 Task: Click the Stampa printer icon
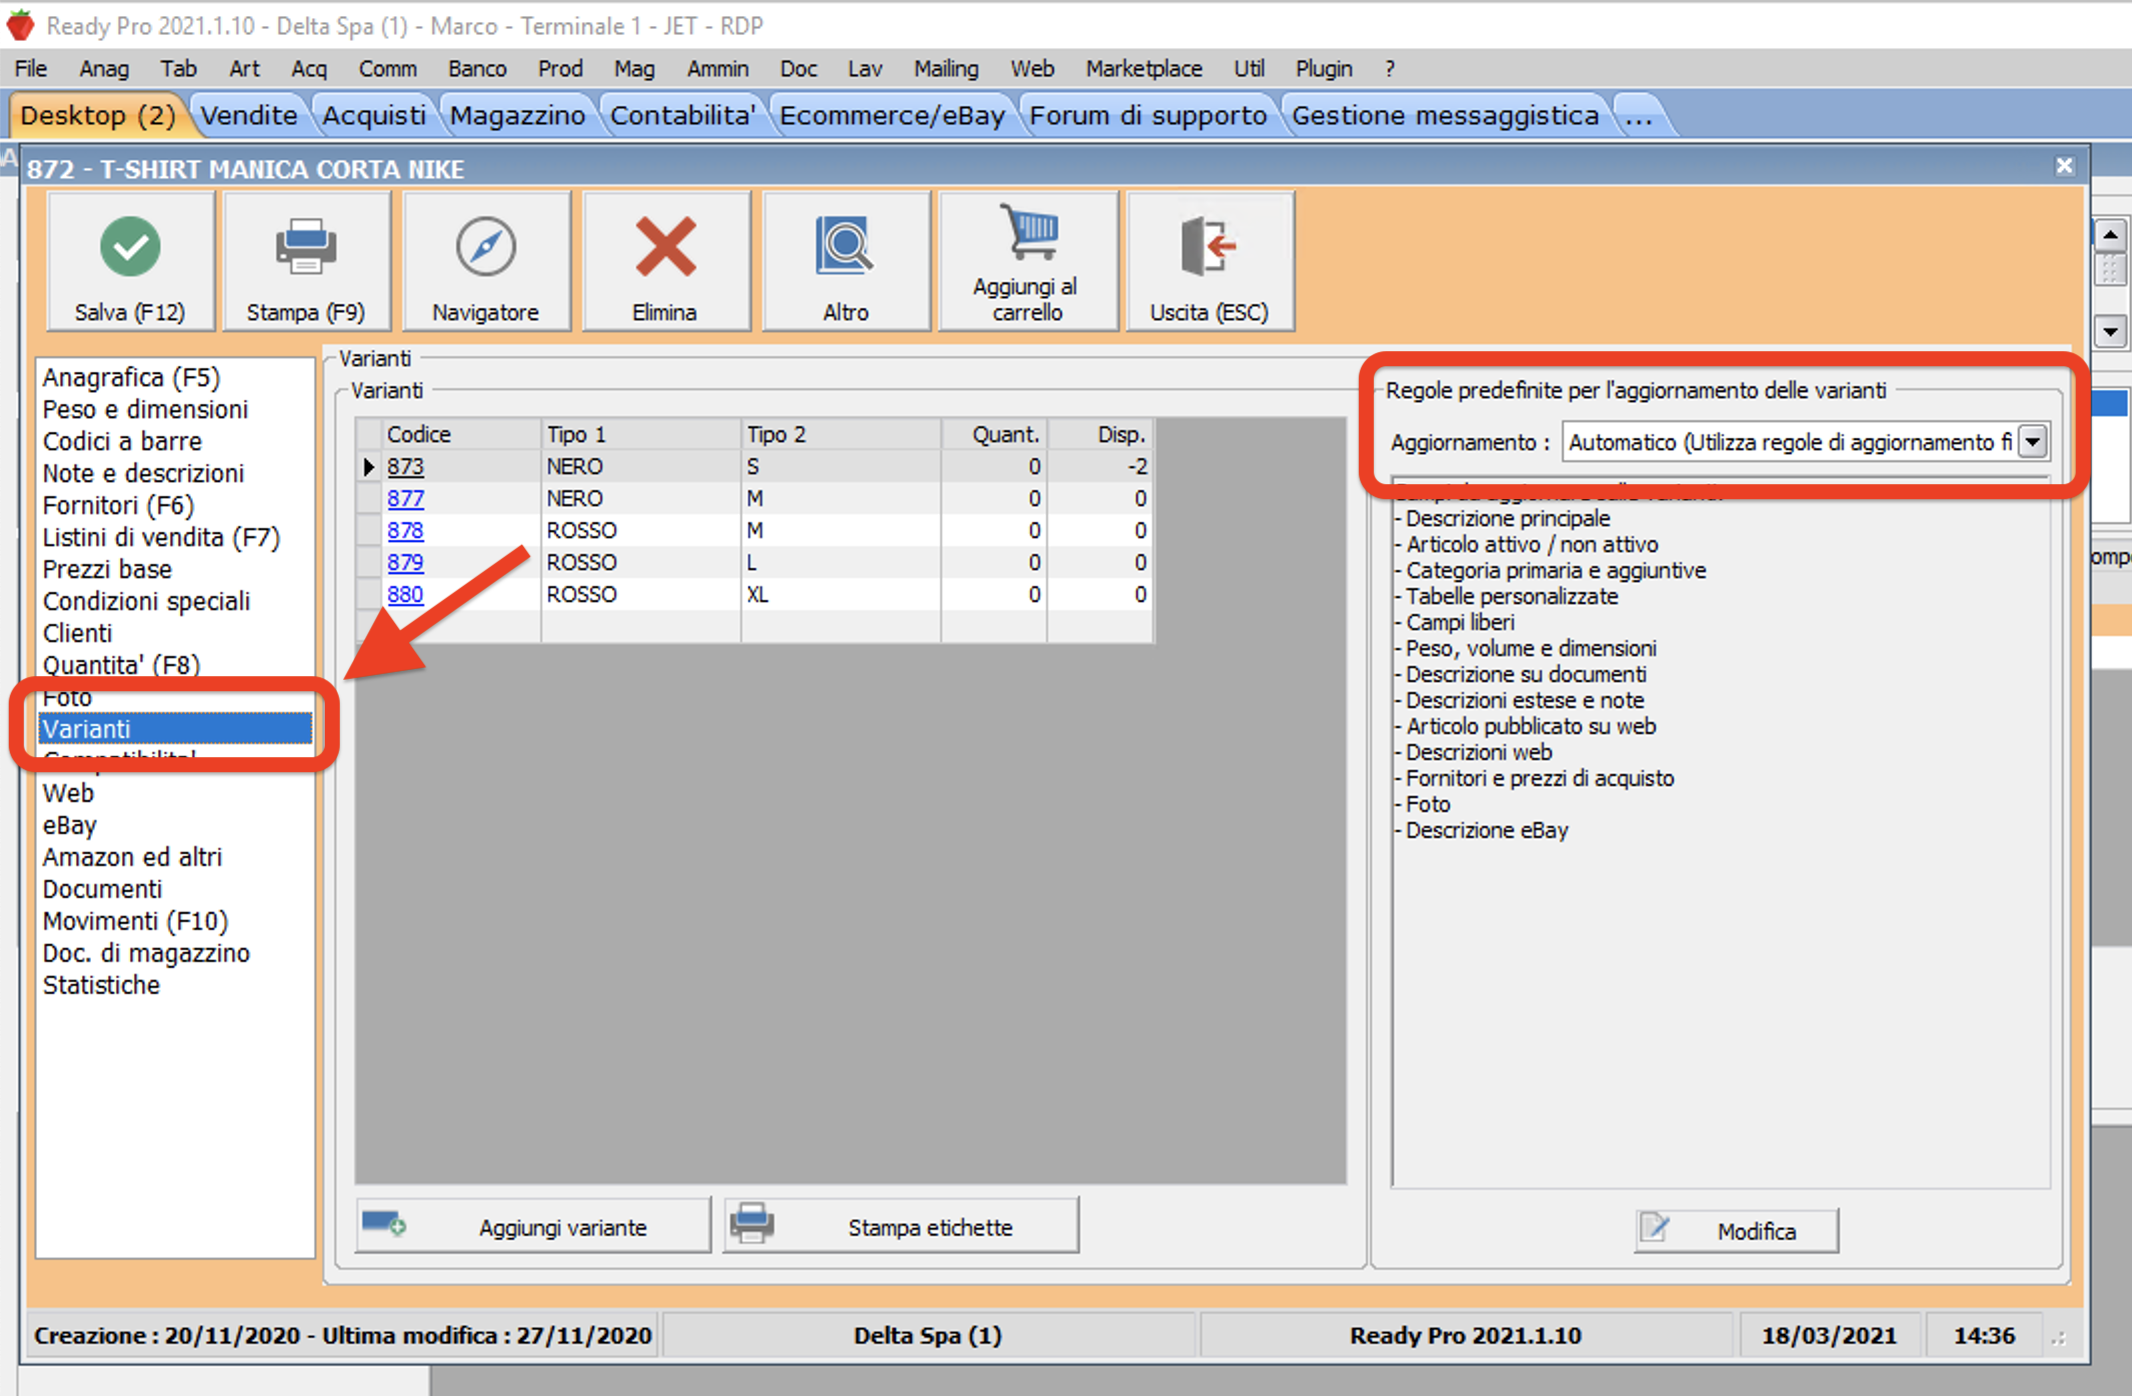pos(305,246)
